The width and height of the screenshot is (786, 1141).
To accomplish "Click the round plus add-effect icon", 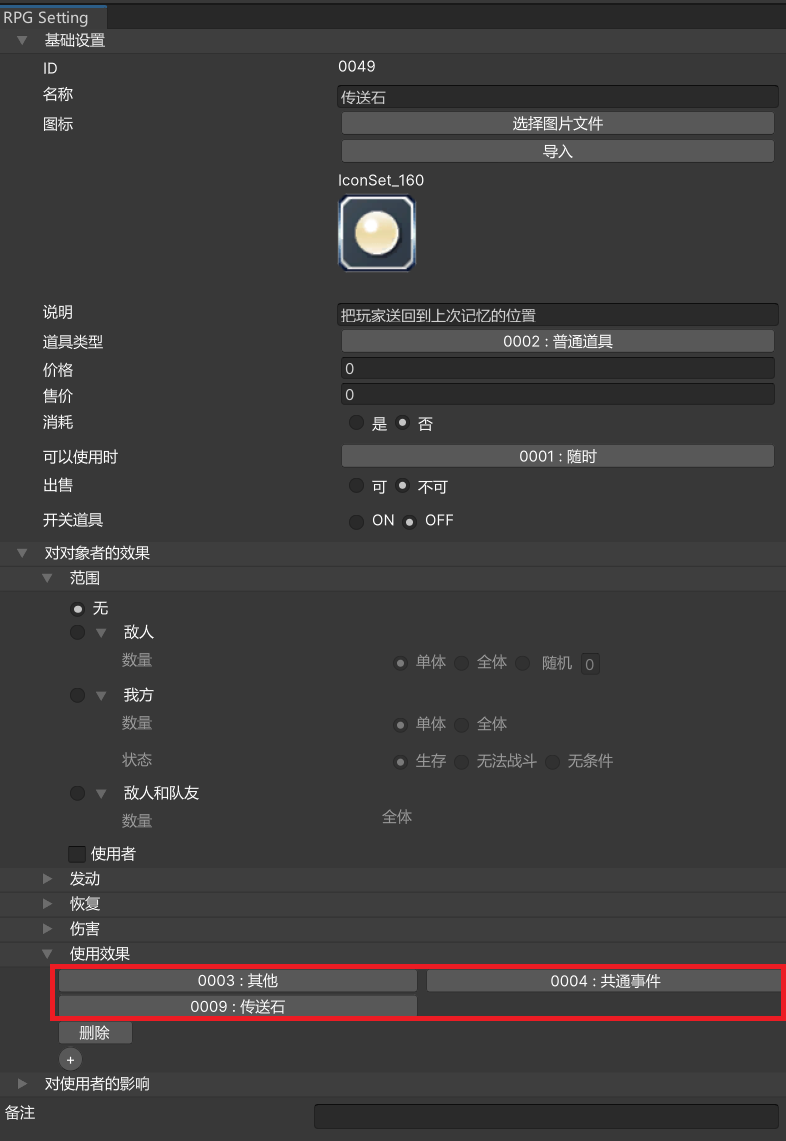I will pyautogui.click(x=70, y=1059).
